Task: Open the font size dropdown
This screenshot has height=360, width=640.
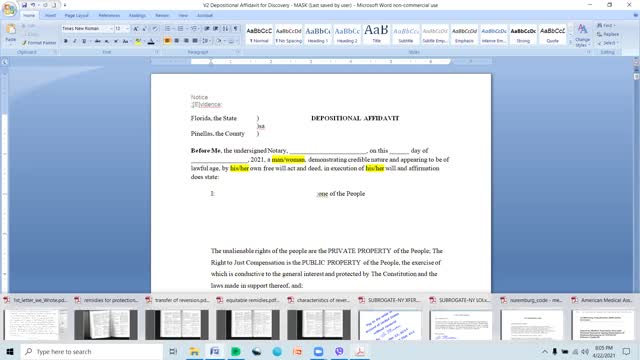Action: tap(127, 29)
